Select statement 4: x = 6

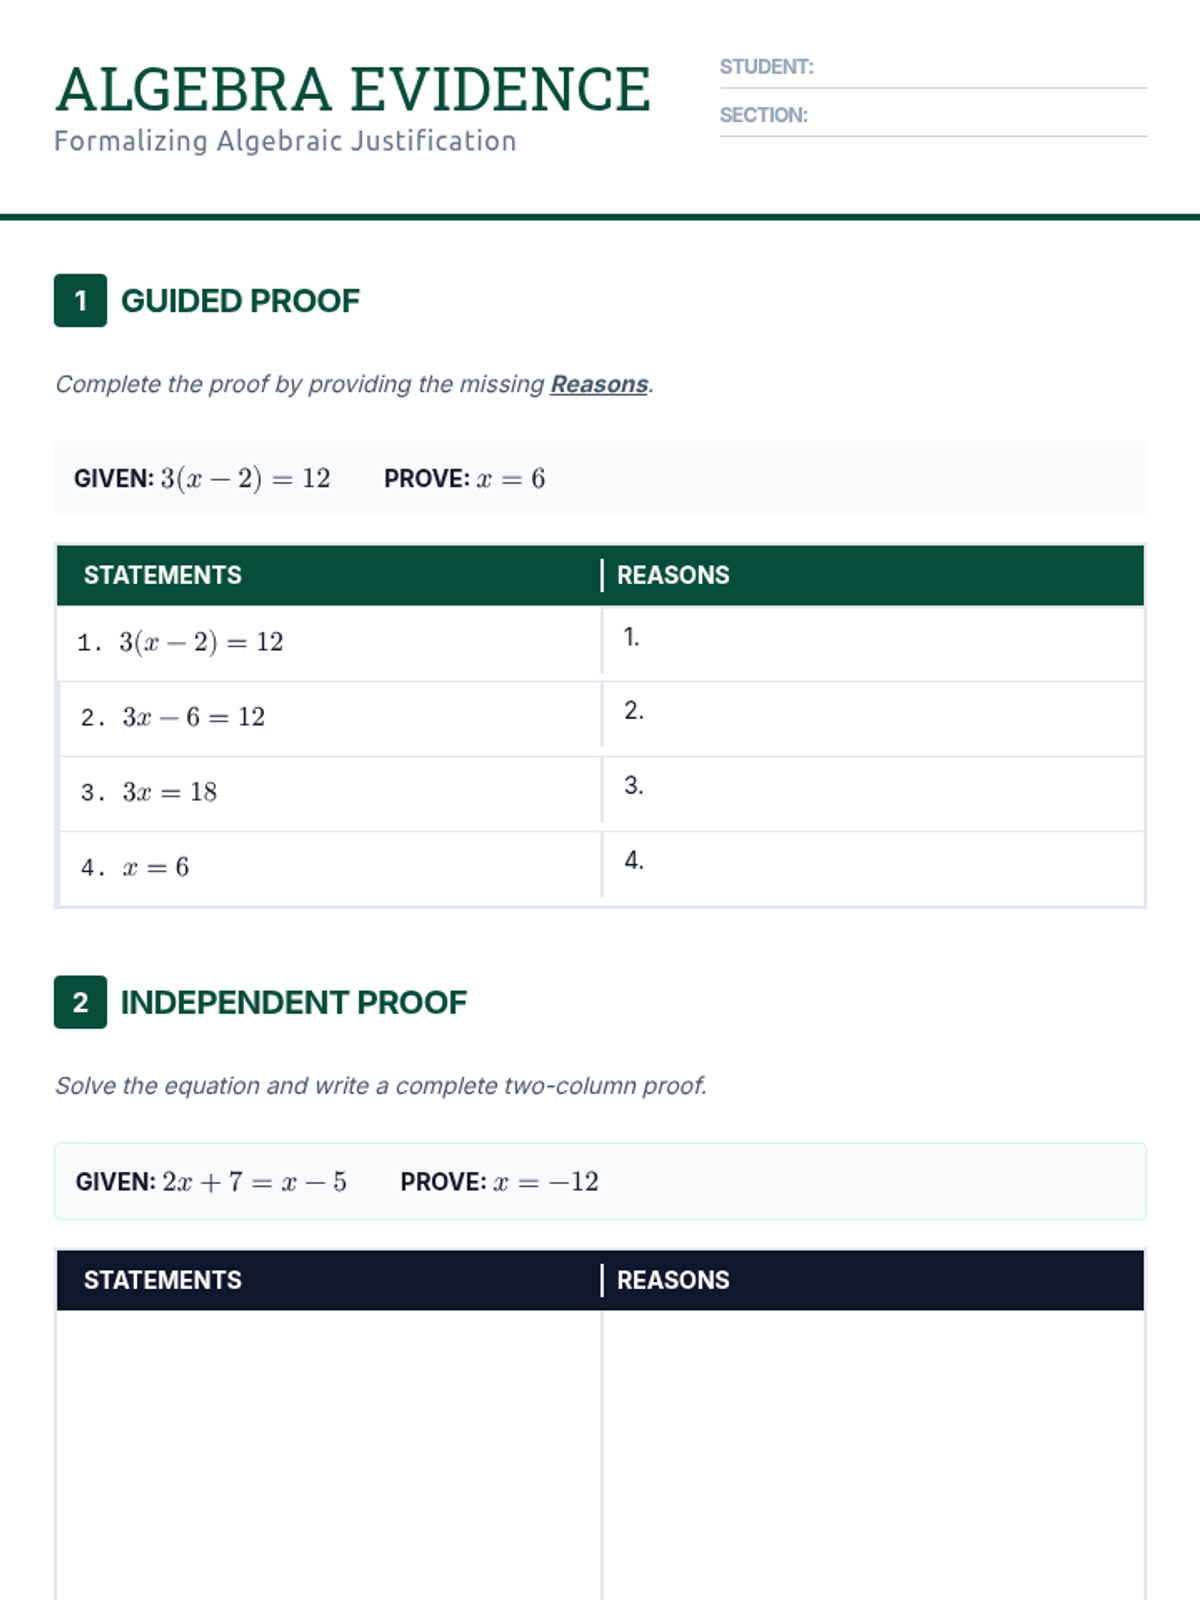[155, 867]
